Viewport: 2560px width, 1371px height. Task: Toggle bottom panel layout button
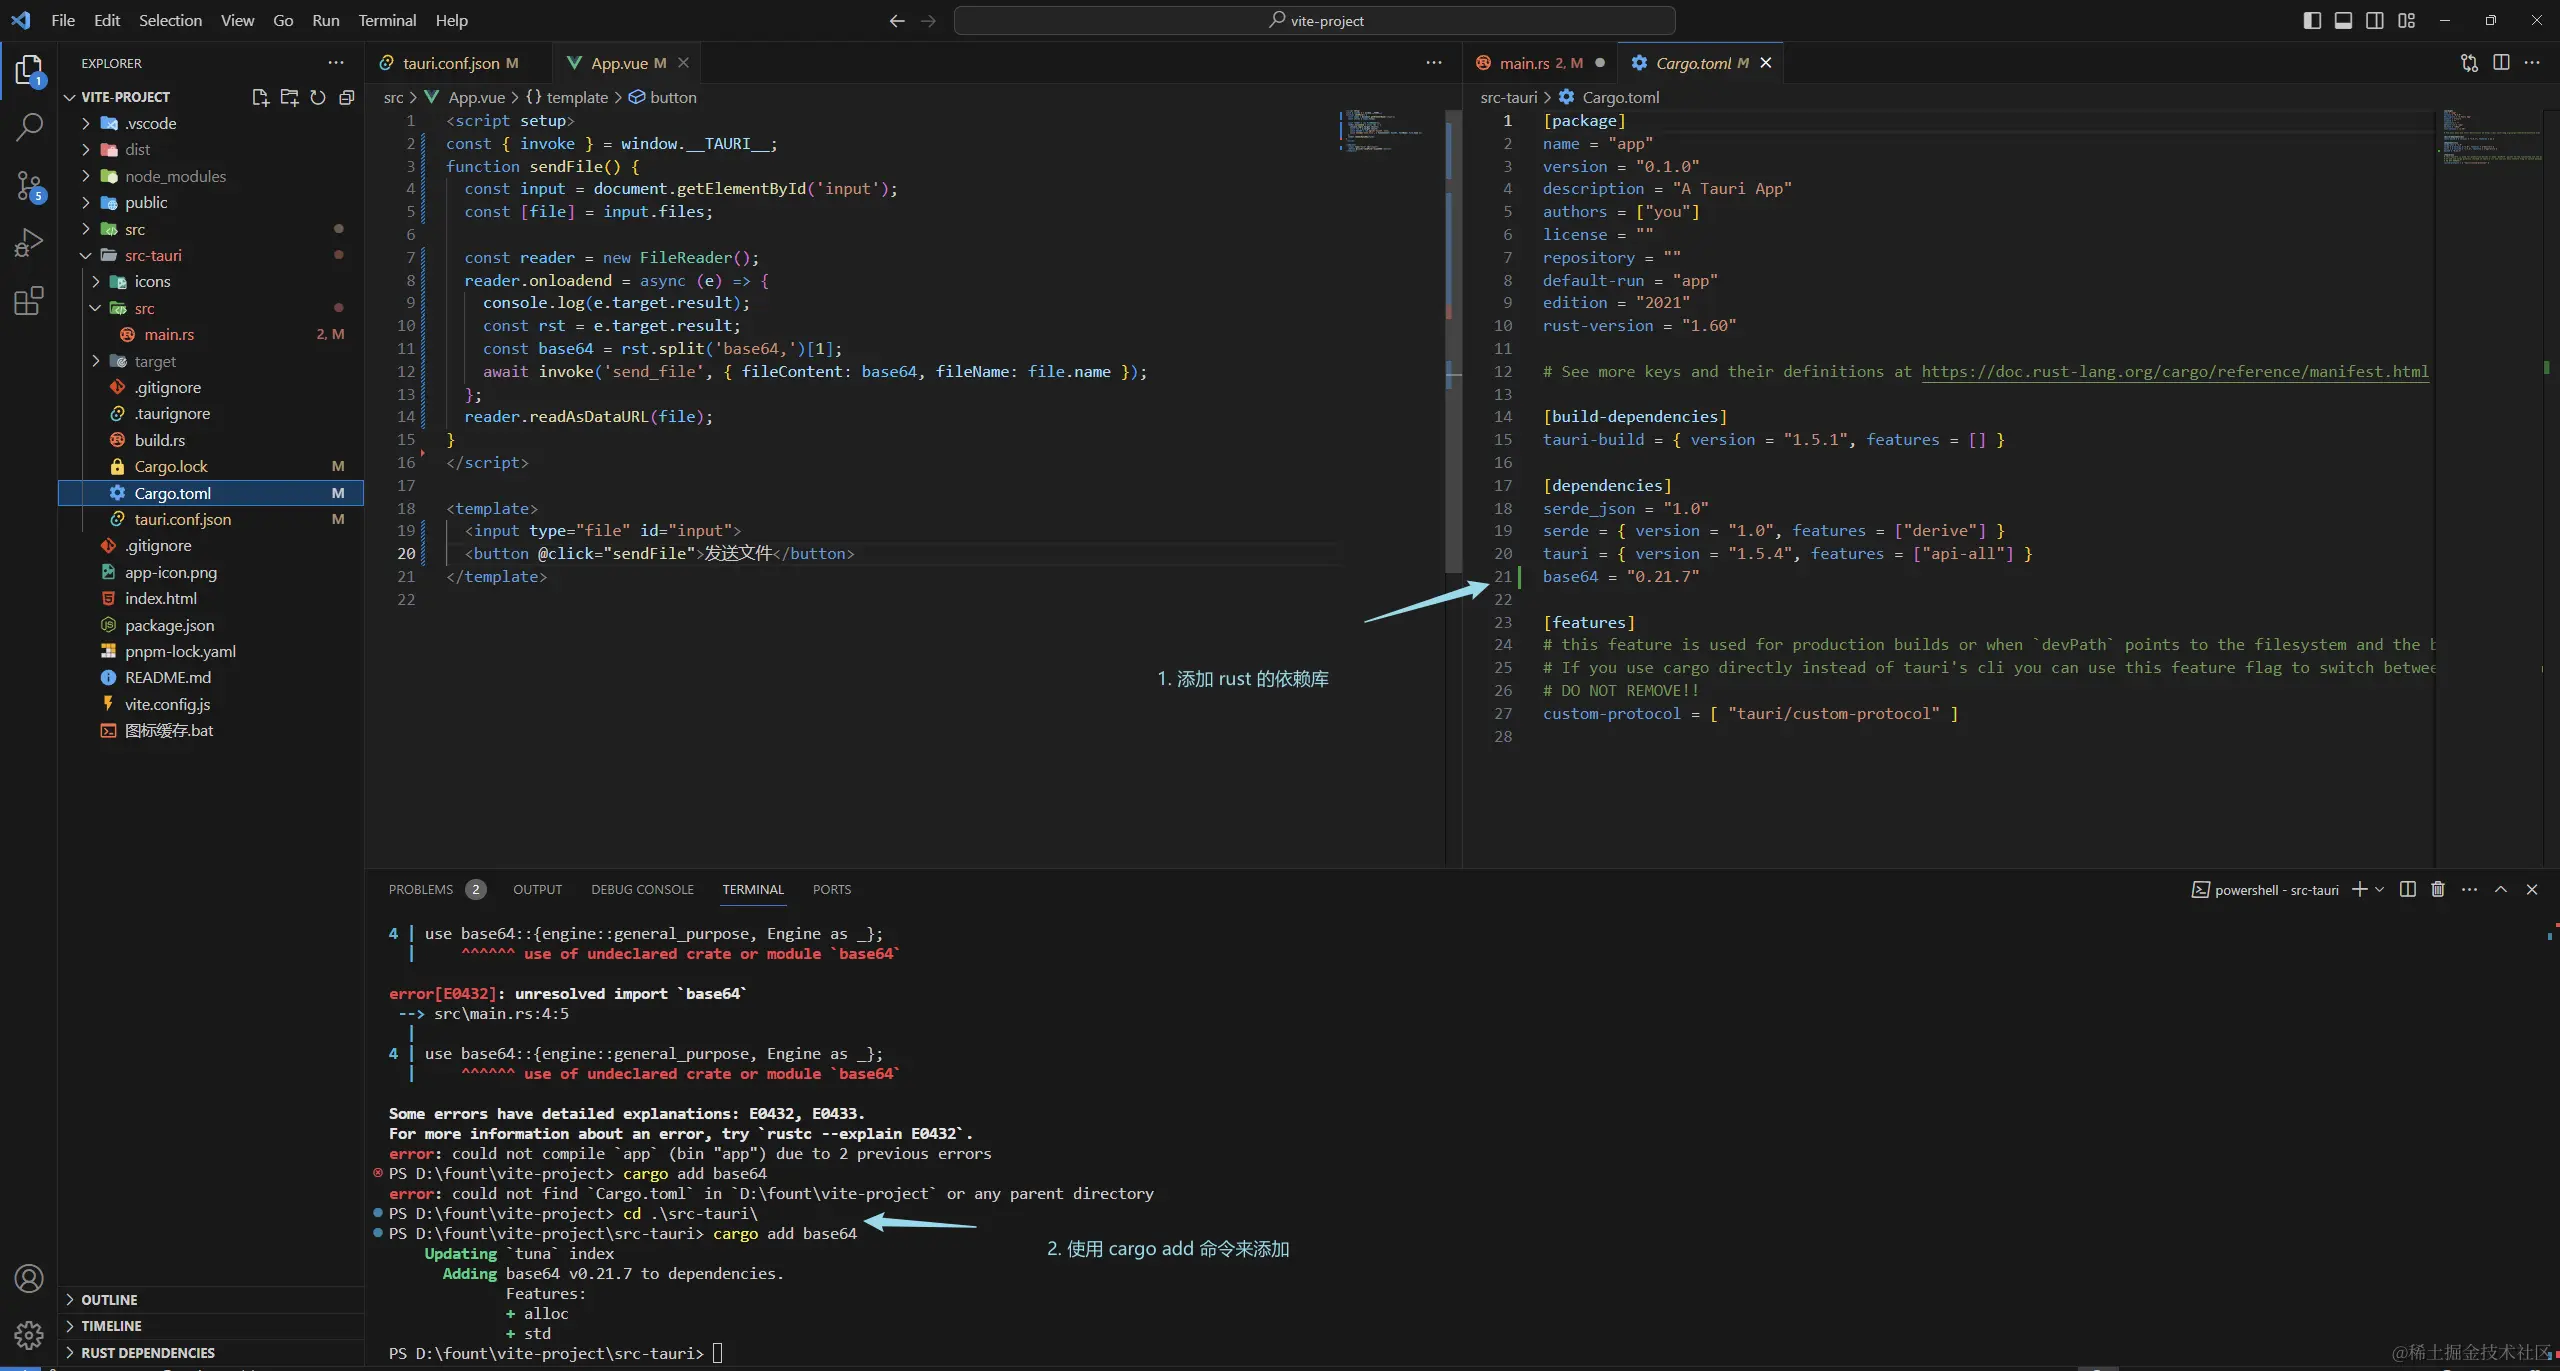coord(2343,20)
